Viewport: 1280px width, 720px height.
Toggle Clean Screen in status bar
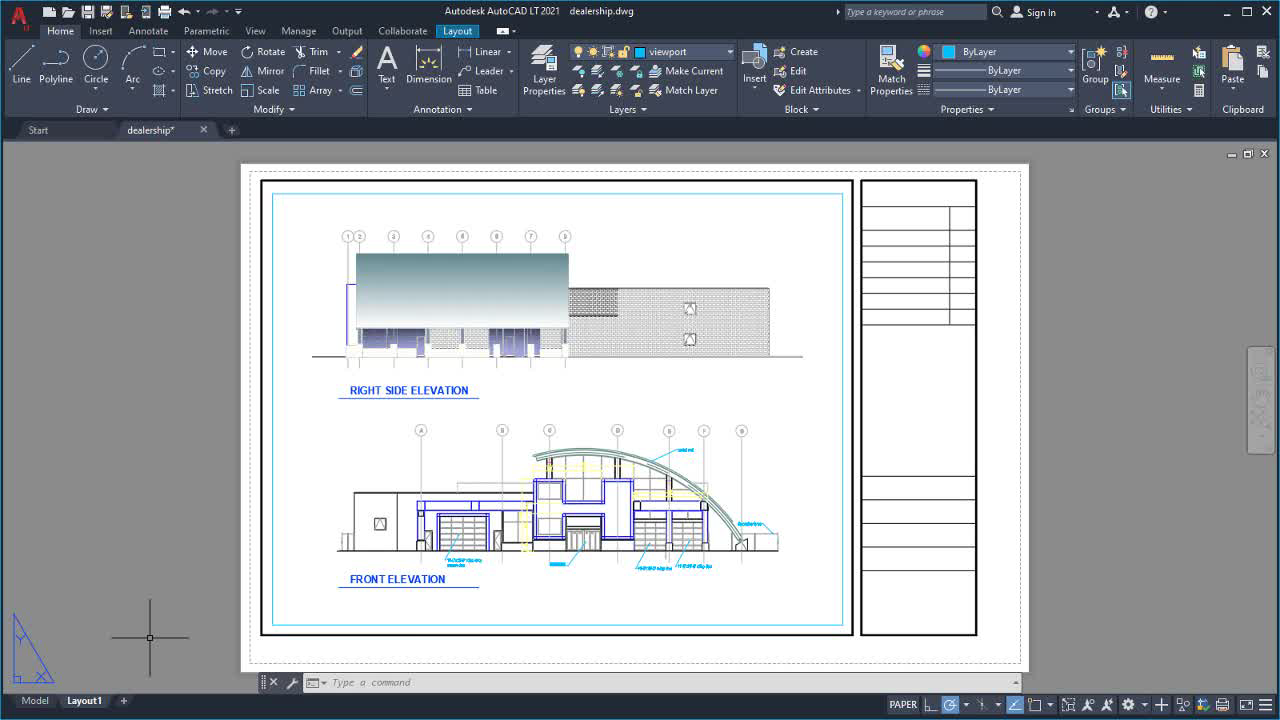[1247, 704]
